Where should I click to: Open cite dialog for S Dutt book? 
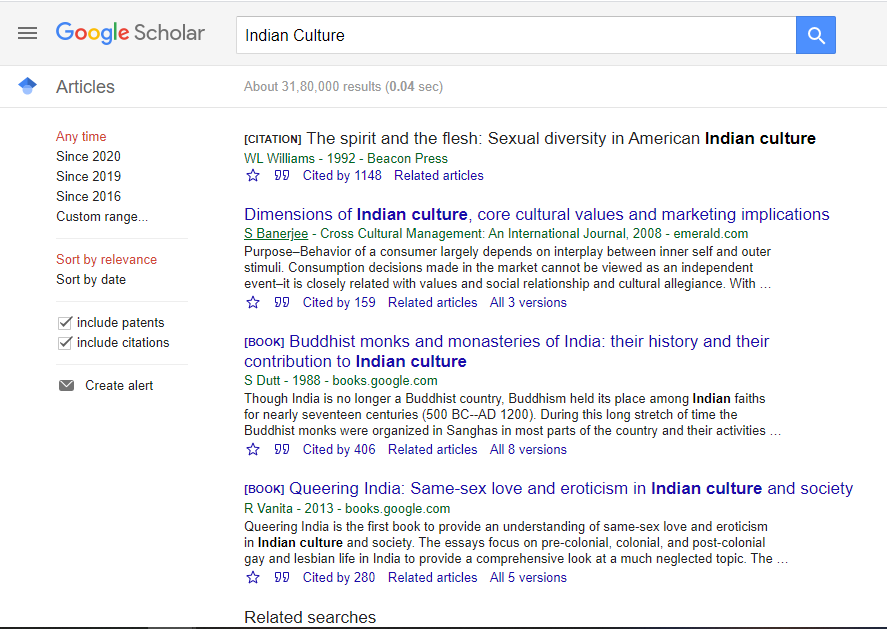coord(282,450)
